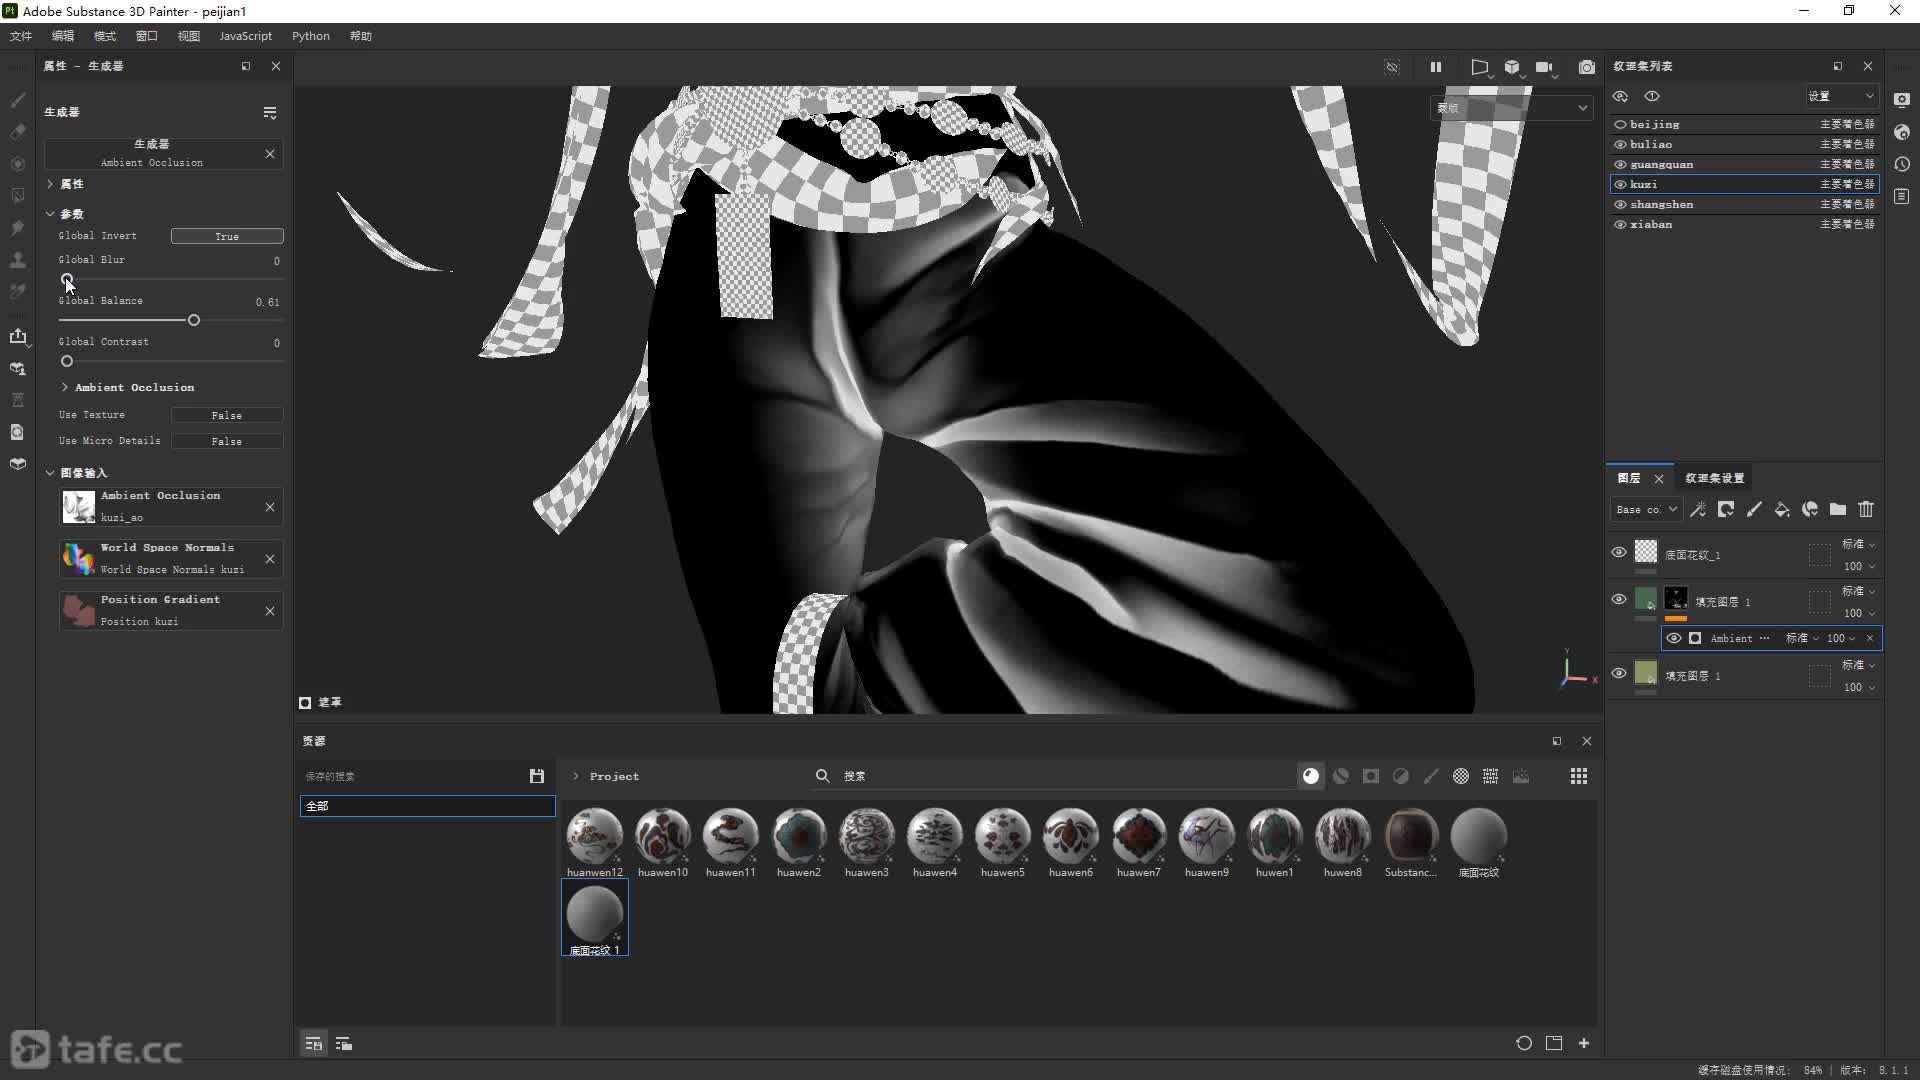The height and width of the screenshot is (1080, 1920).
Task: Hide the 底面花纹_1 layer
Action: click(x=1619, y=552)
